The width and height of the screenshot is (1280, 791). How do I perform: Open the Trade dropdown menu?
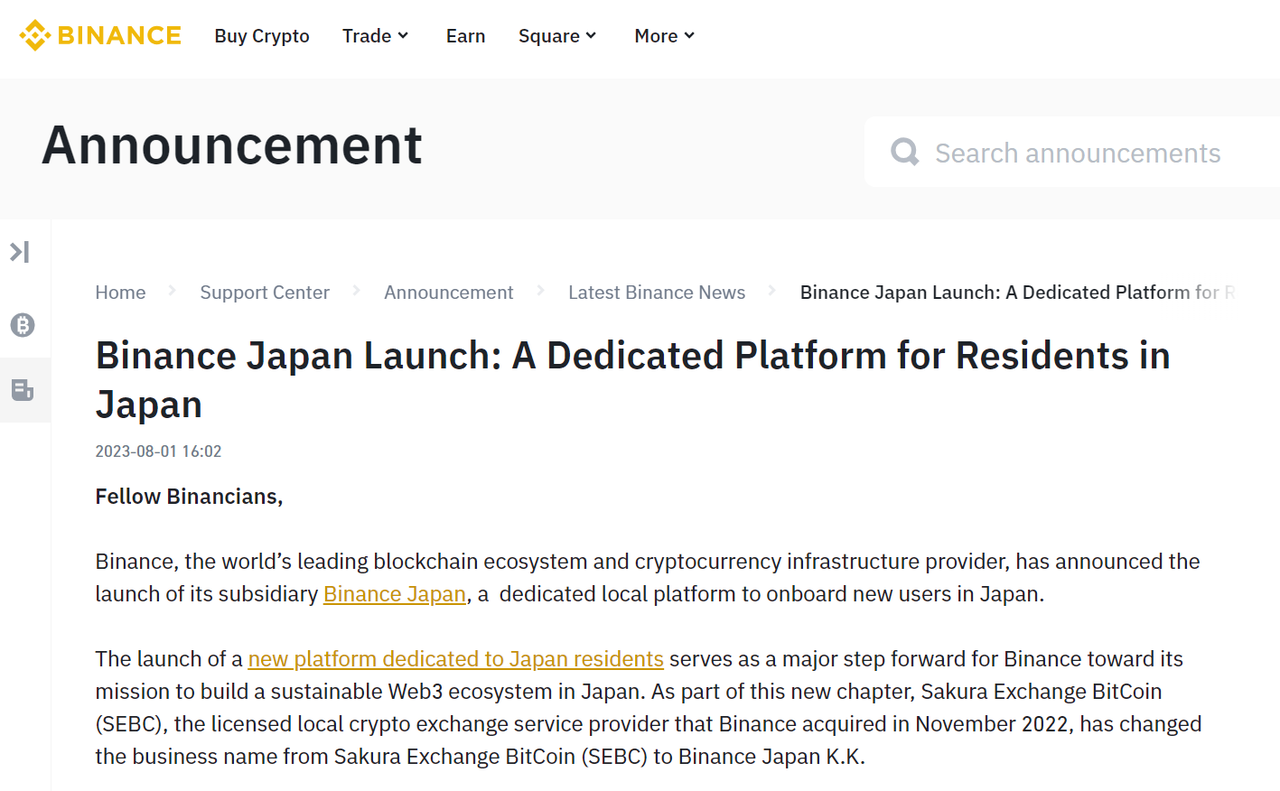(375, 36)
